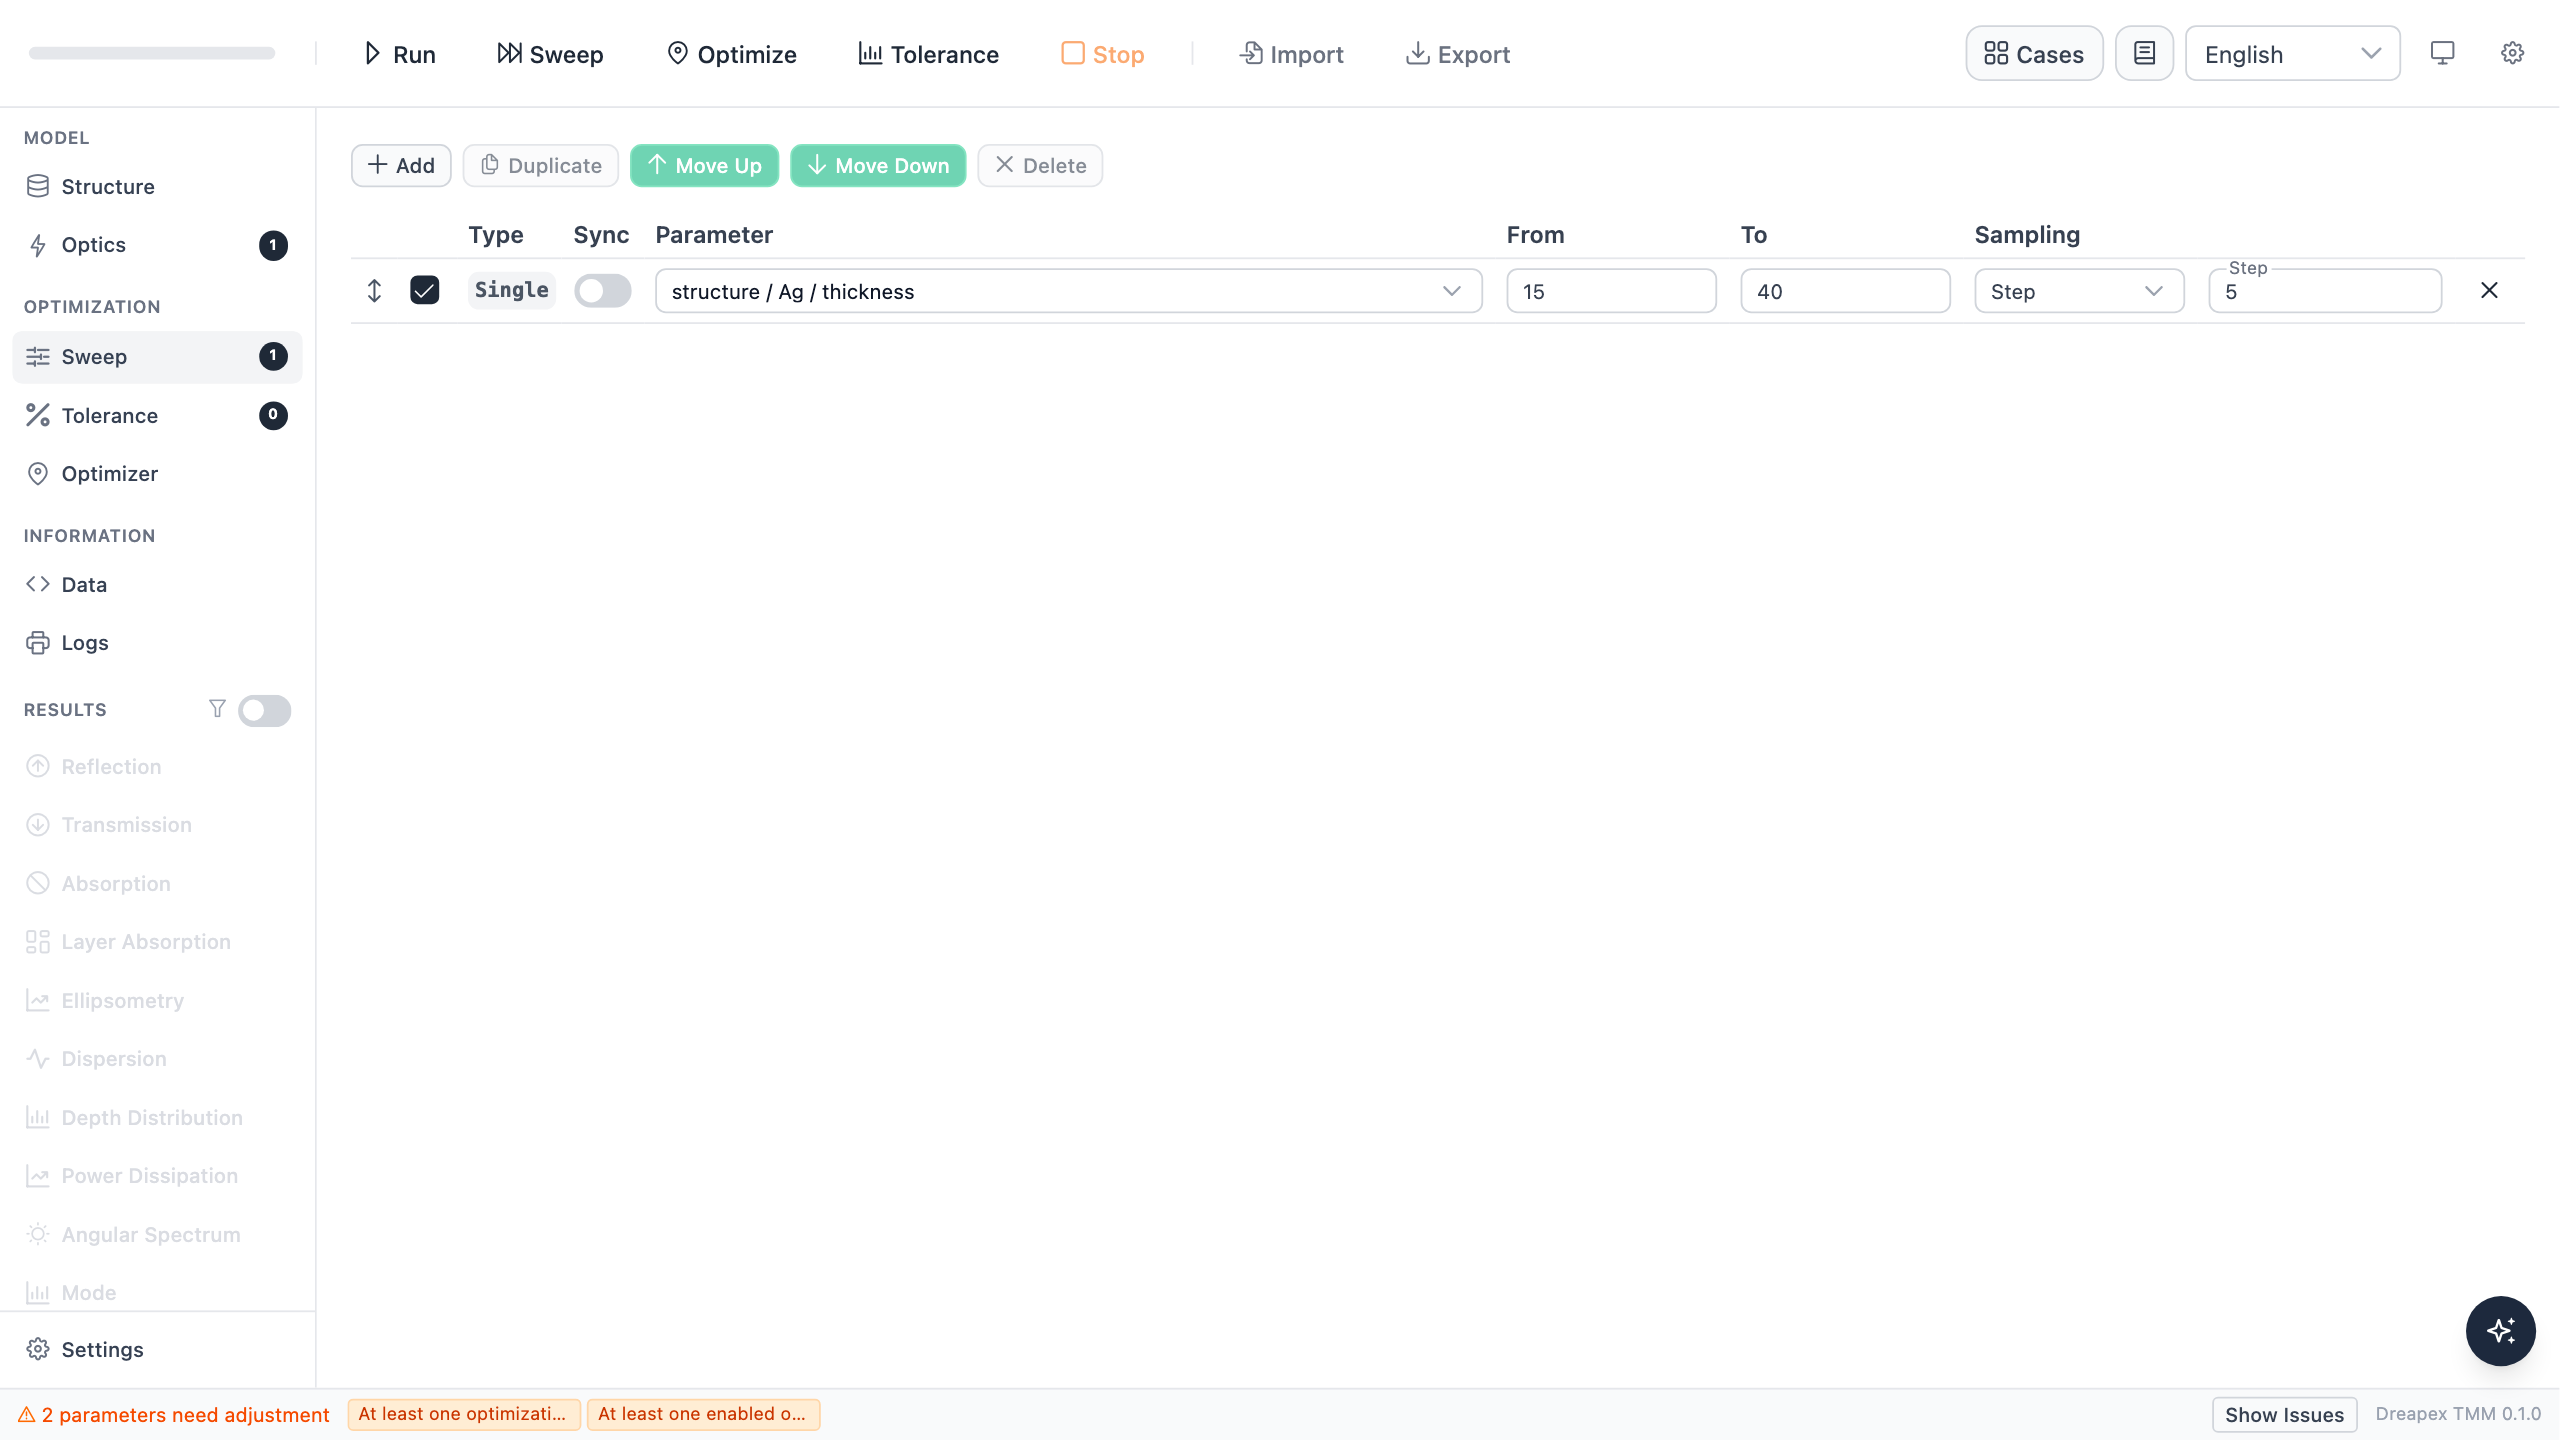Click the Move Up button
This screenshot has height=1440, width=2560.
704,166
